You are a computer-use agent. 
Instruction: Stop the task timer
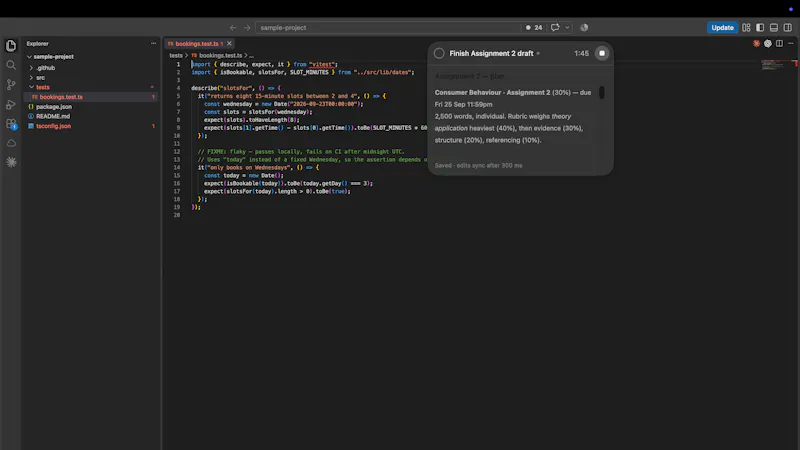tap(602, 53)
